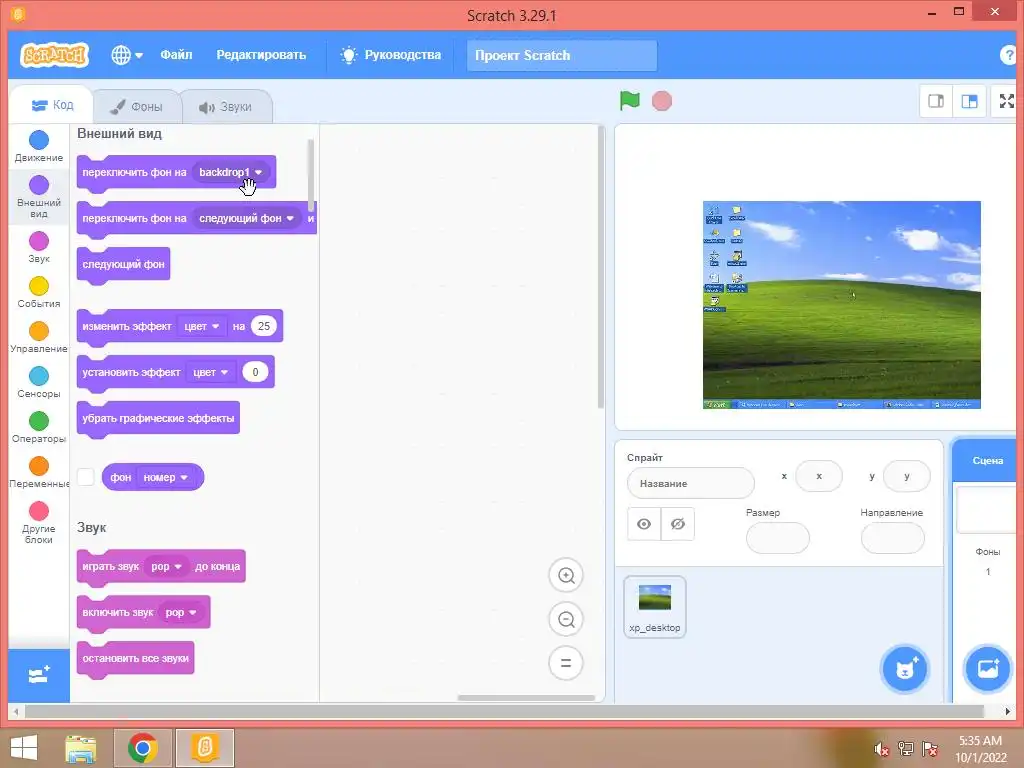
Task: Click the следующий фон block
Action: 123,264
